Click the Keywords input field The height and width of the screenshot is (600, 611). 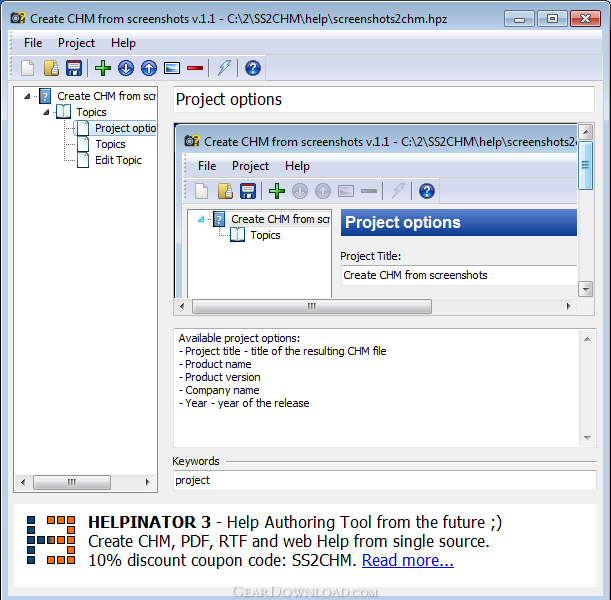click(384, 480)
